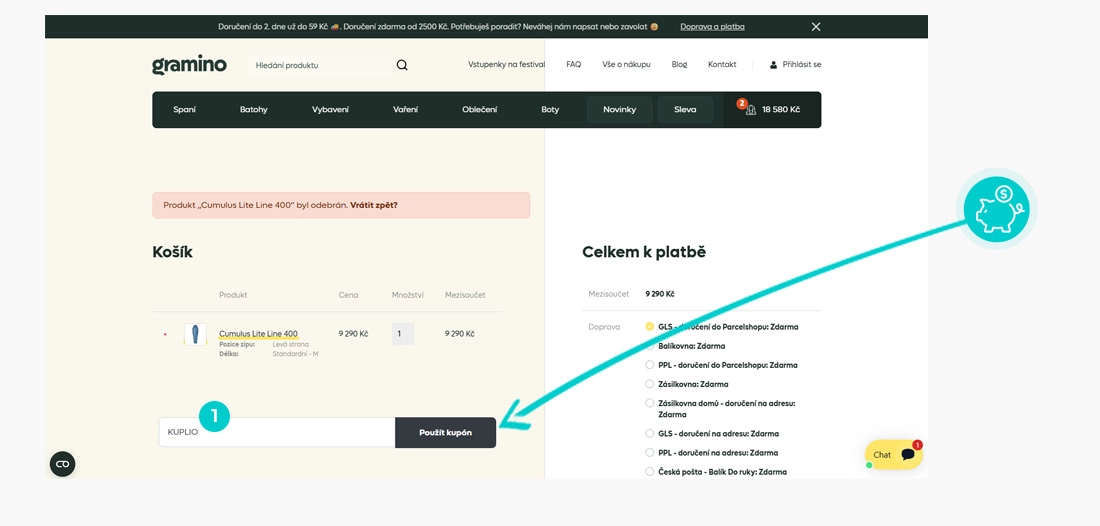This screenshot has height=526, width=1100.
Task: Click the Košík heading
Action: [173, 252]
